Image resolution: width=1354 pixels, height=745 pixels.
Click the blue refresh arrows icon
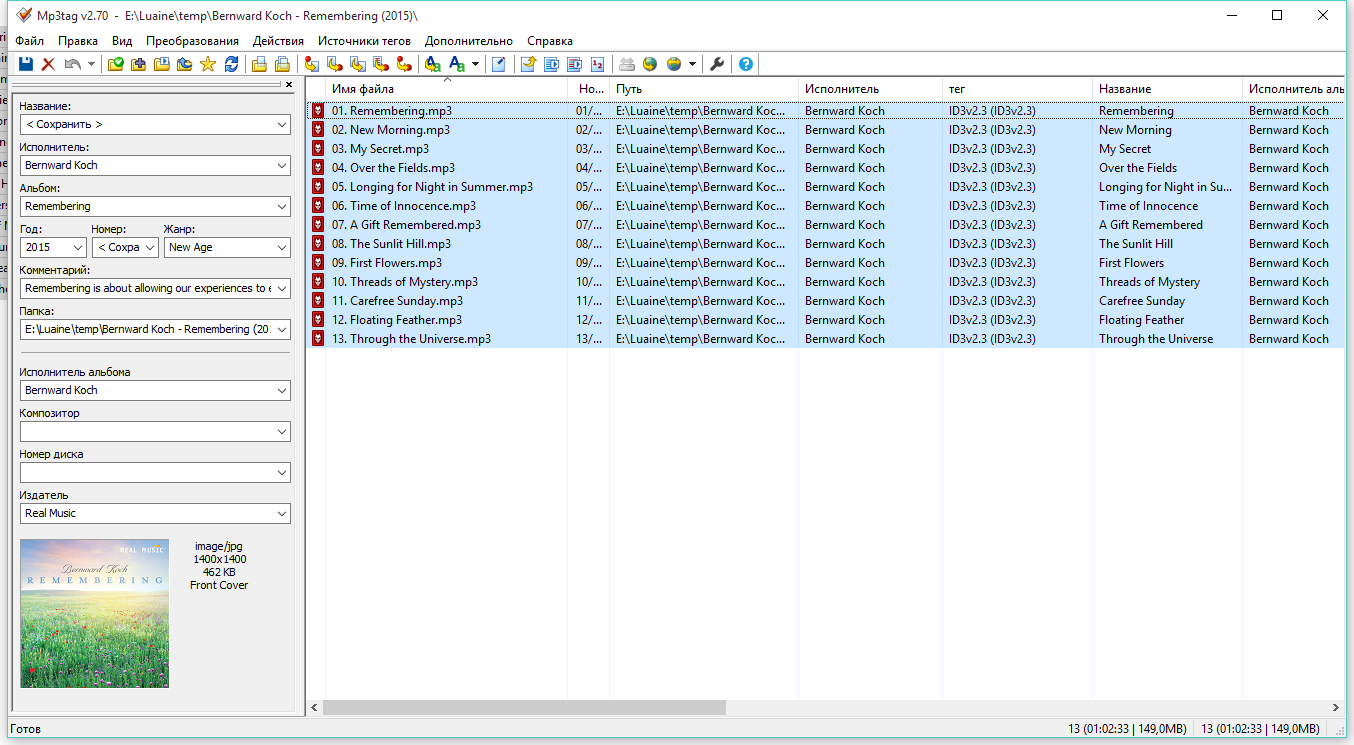tap(231, 64)
